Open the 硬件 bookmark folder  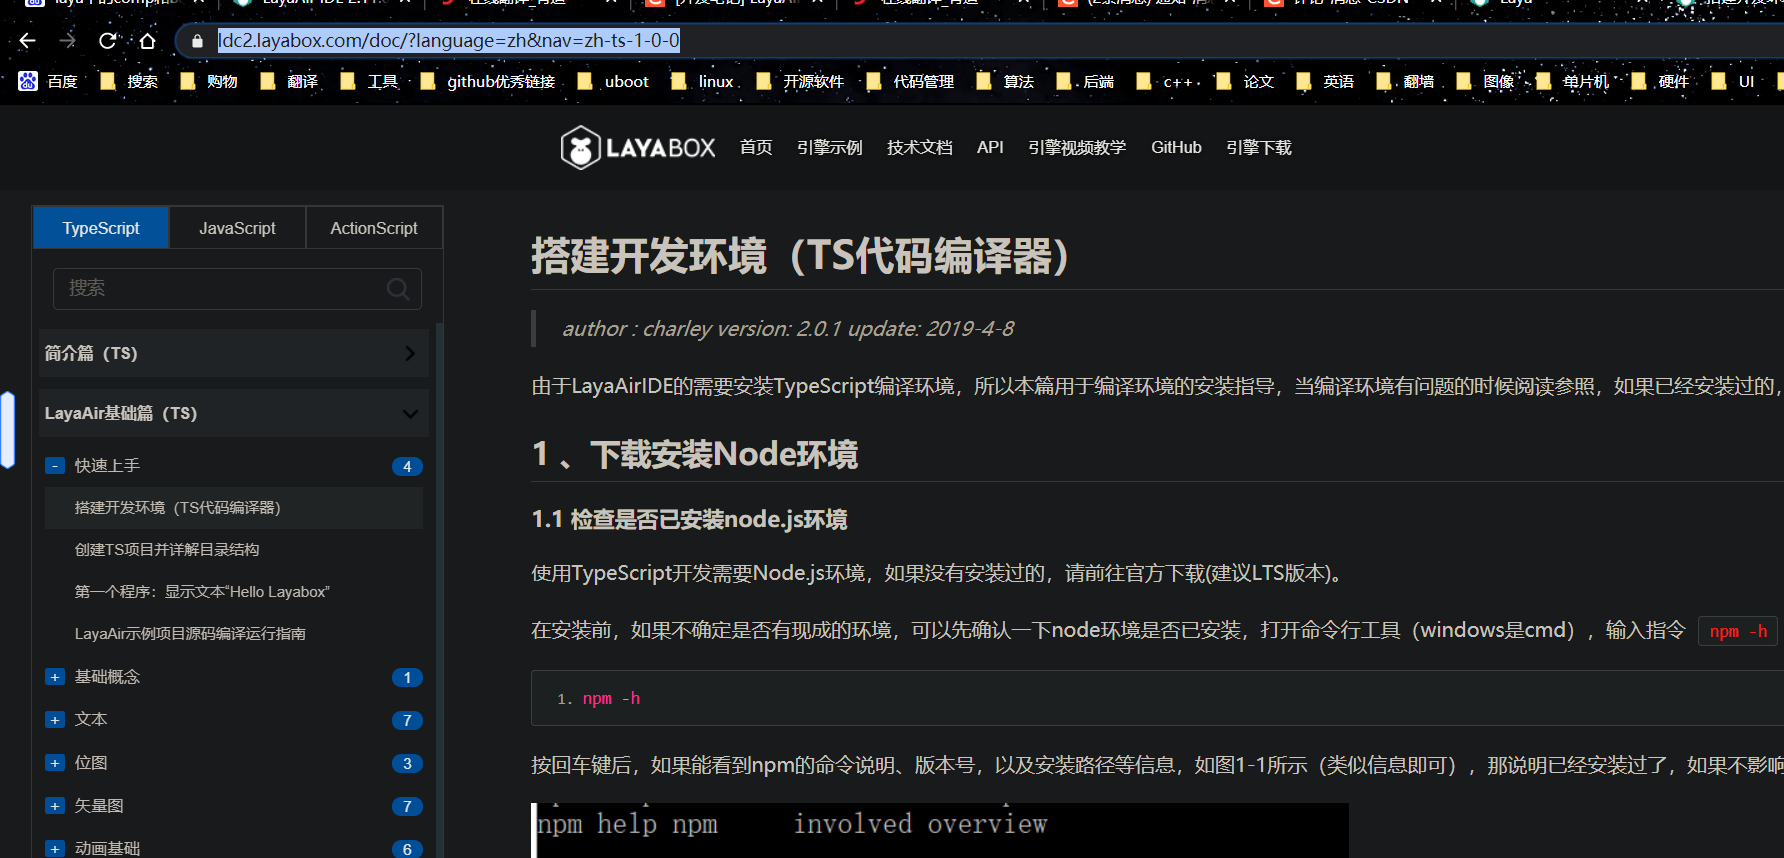tap(1660, 81)
